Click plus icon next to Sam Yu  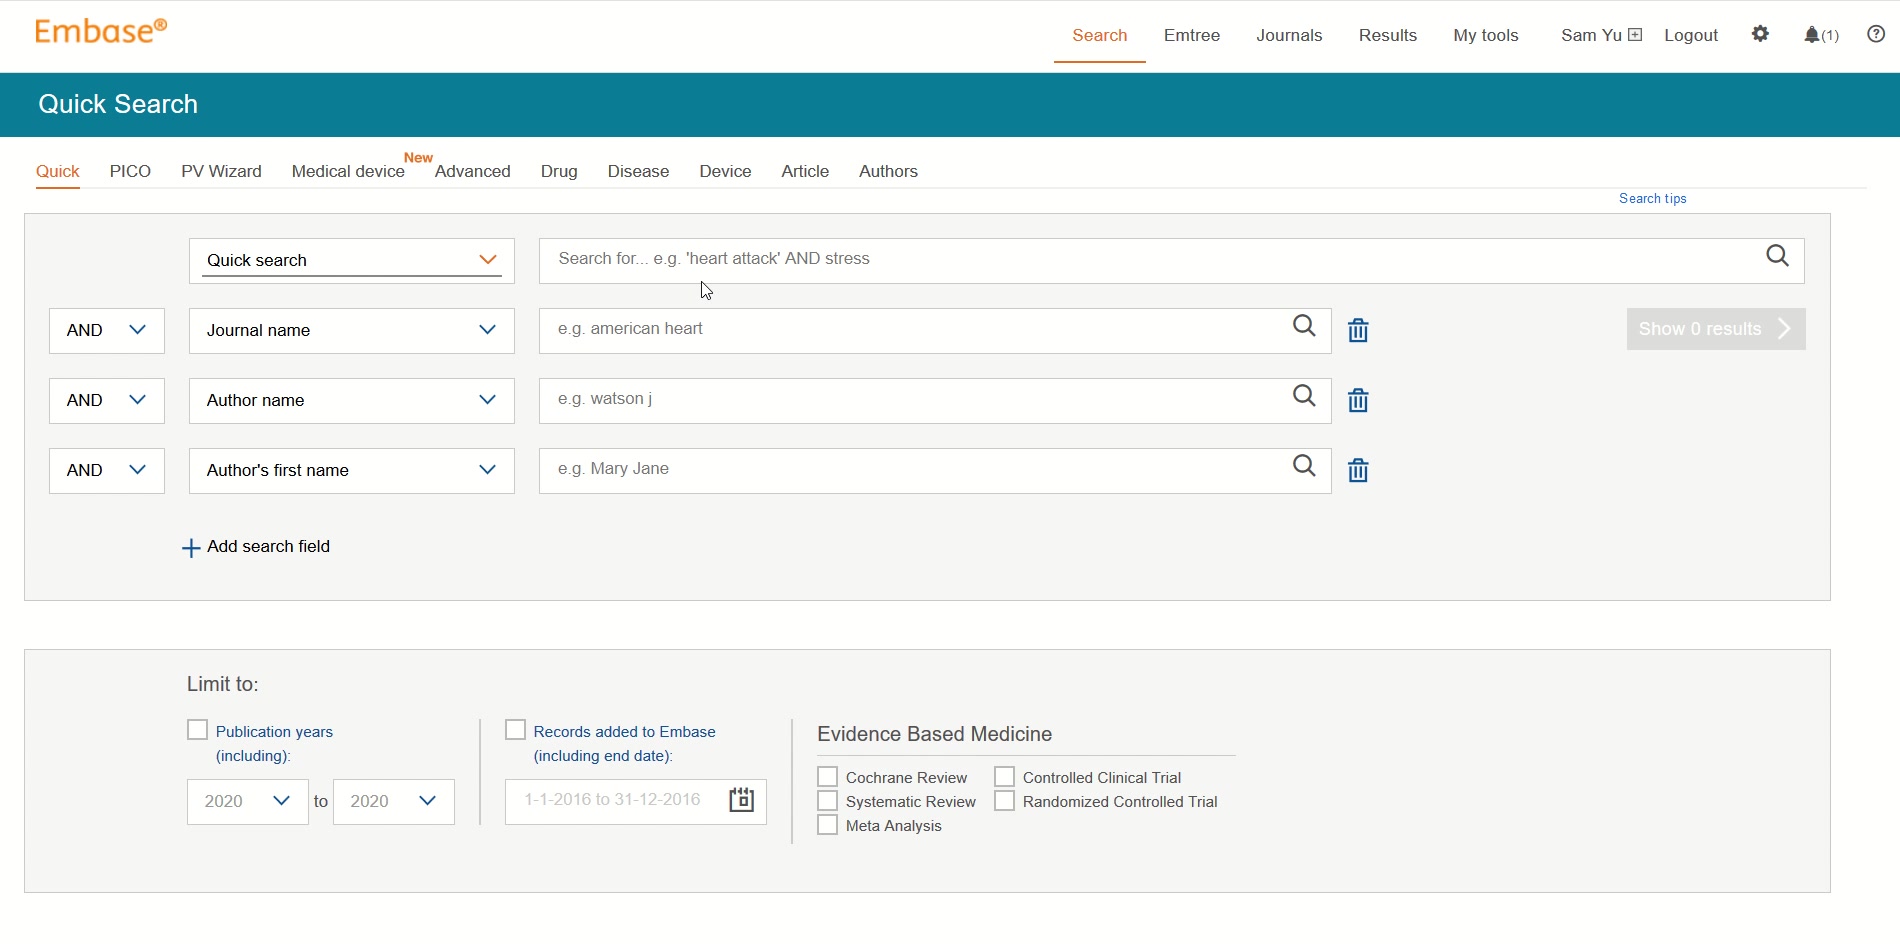(x=1635, y=35)
